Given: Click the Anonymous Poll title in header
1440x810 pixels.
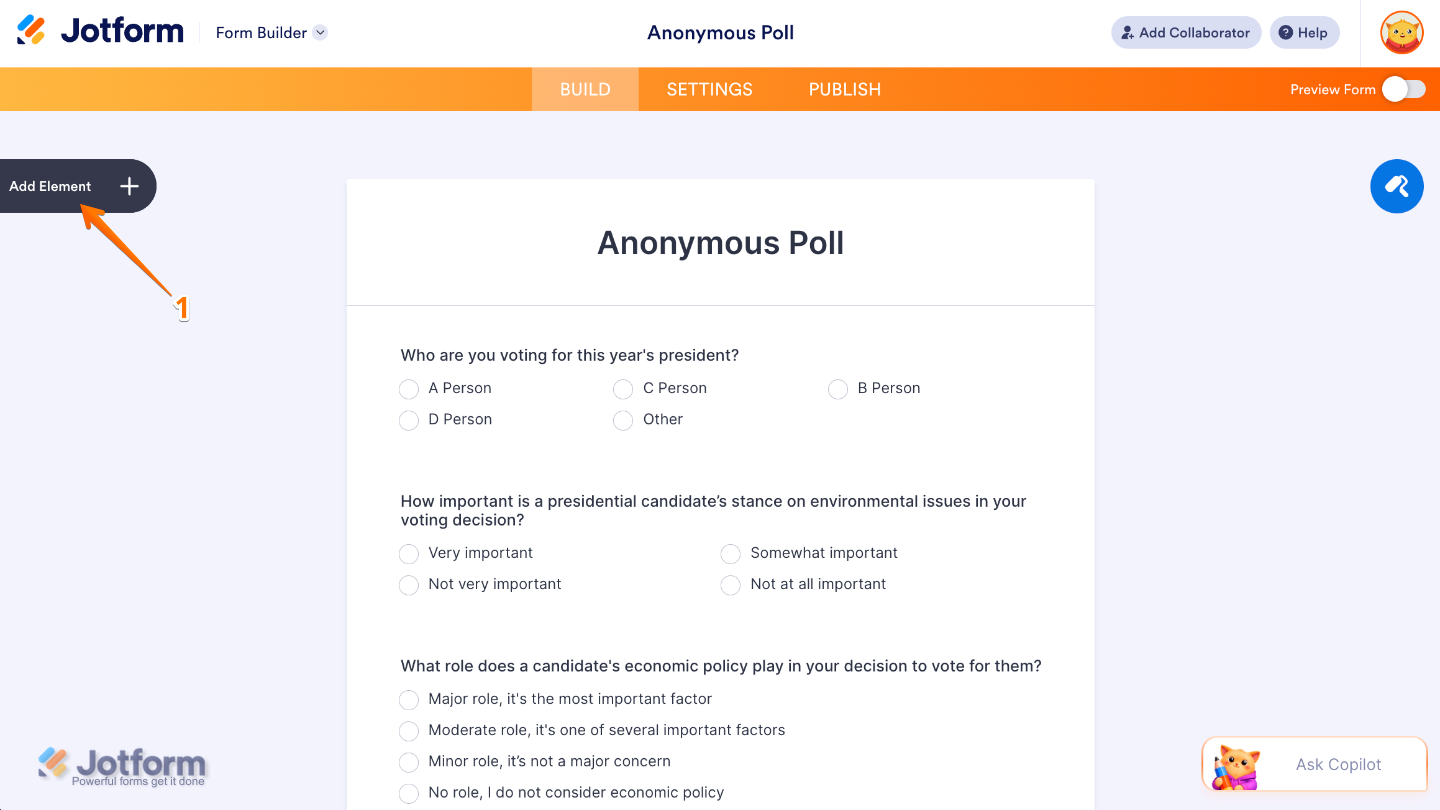Looking at the screenshot, I should pos(721,32).
